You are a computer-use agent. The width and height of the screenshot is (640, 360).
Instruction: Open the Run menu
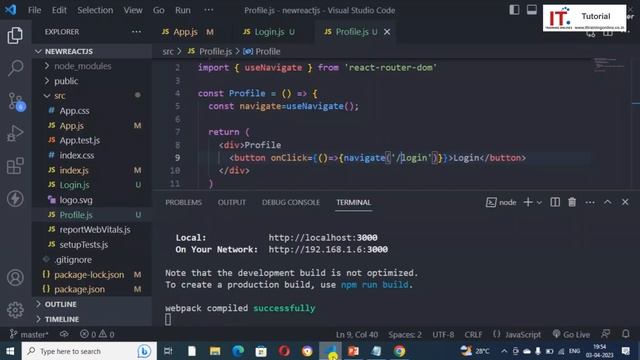[183, 10]
